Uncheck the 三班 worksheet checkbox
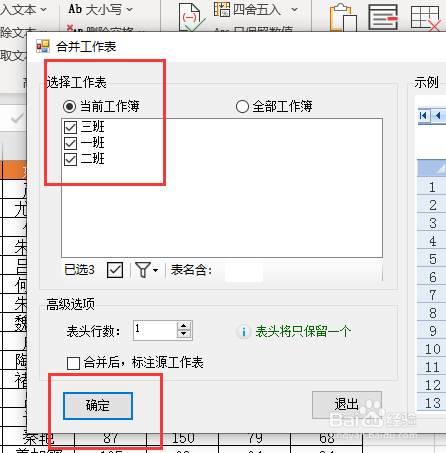 coord(70,127)
